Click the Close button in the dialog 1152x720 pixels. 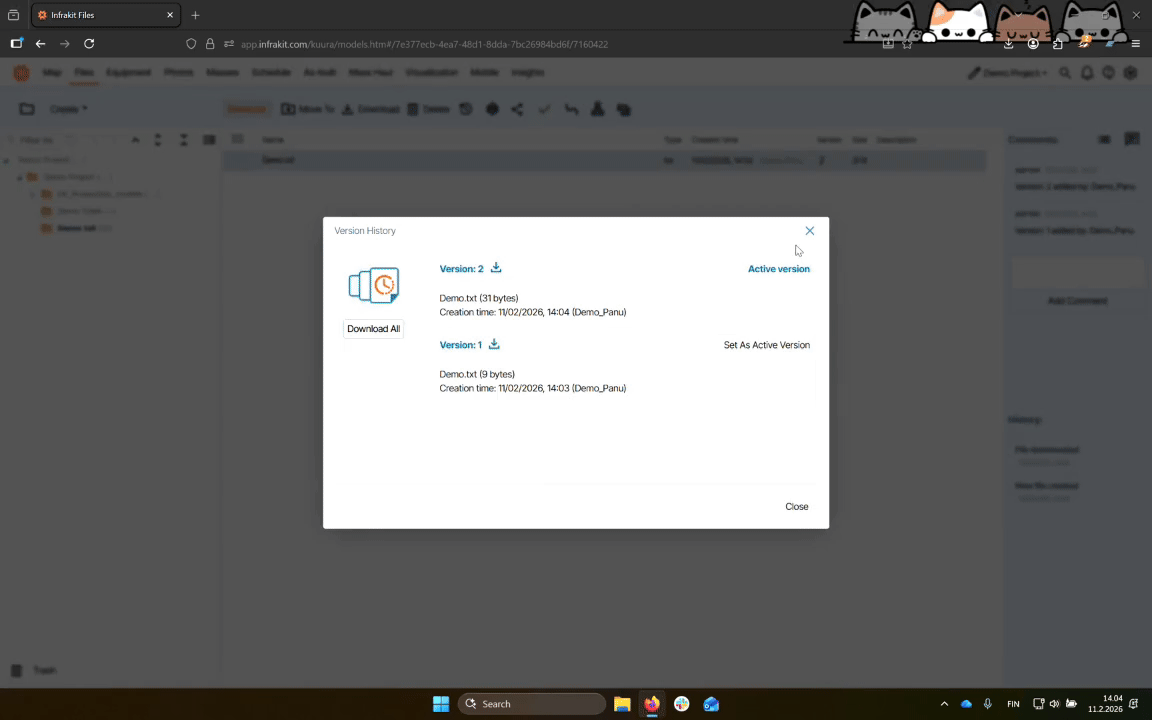click(x=796, y=506)
